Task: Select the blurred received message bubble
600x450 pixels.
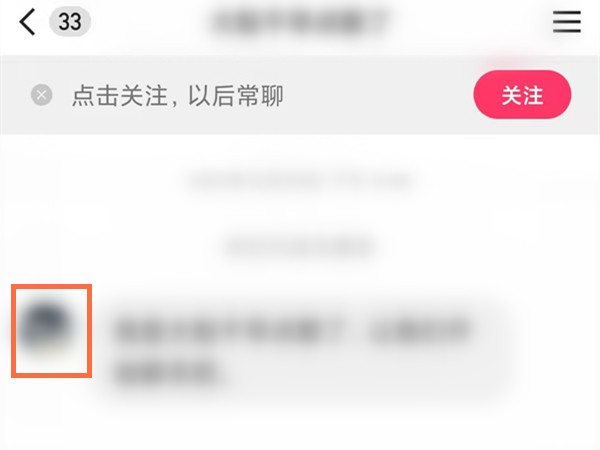Action: [x=306, y=350]
